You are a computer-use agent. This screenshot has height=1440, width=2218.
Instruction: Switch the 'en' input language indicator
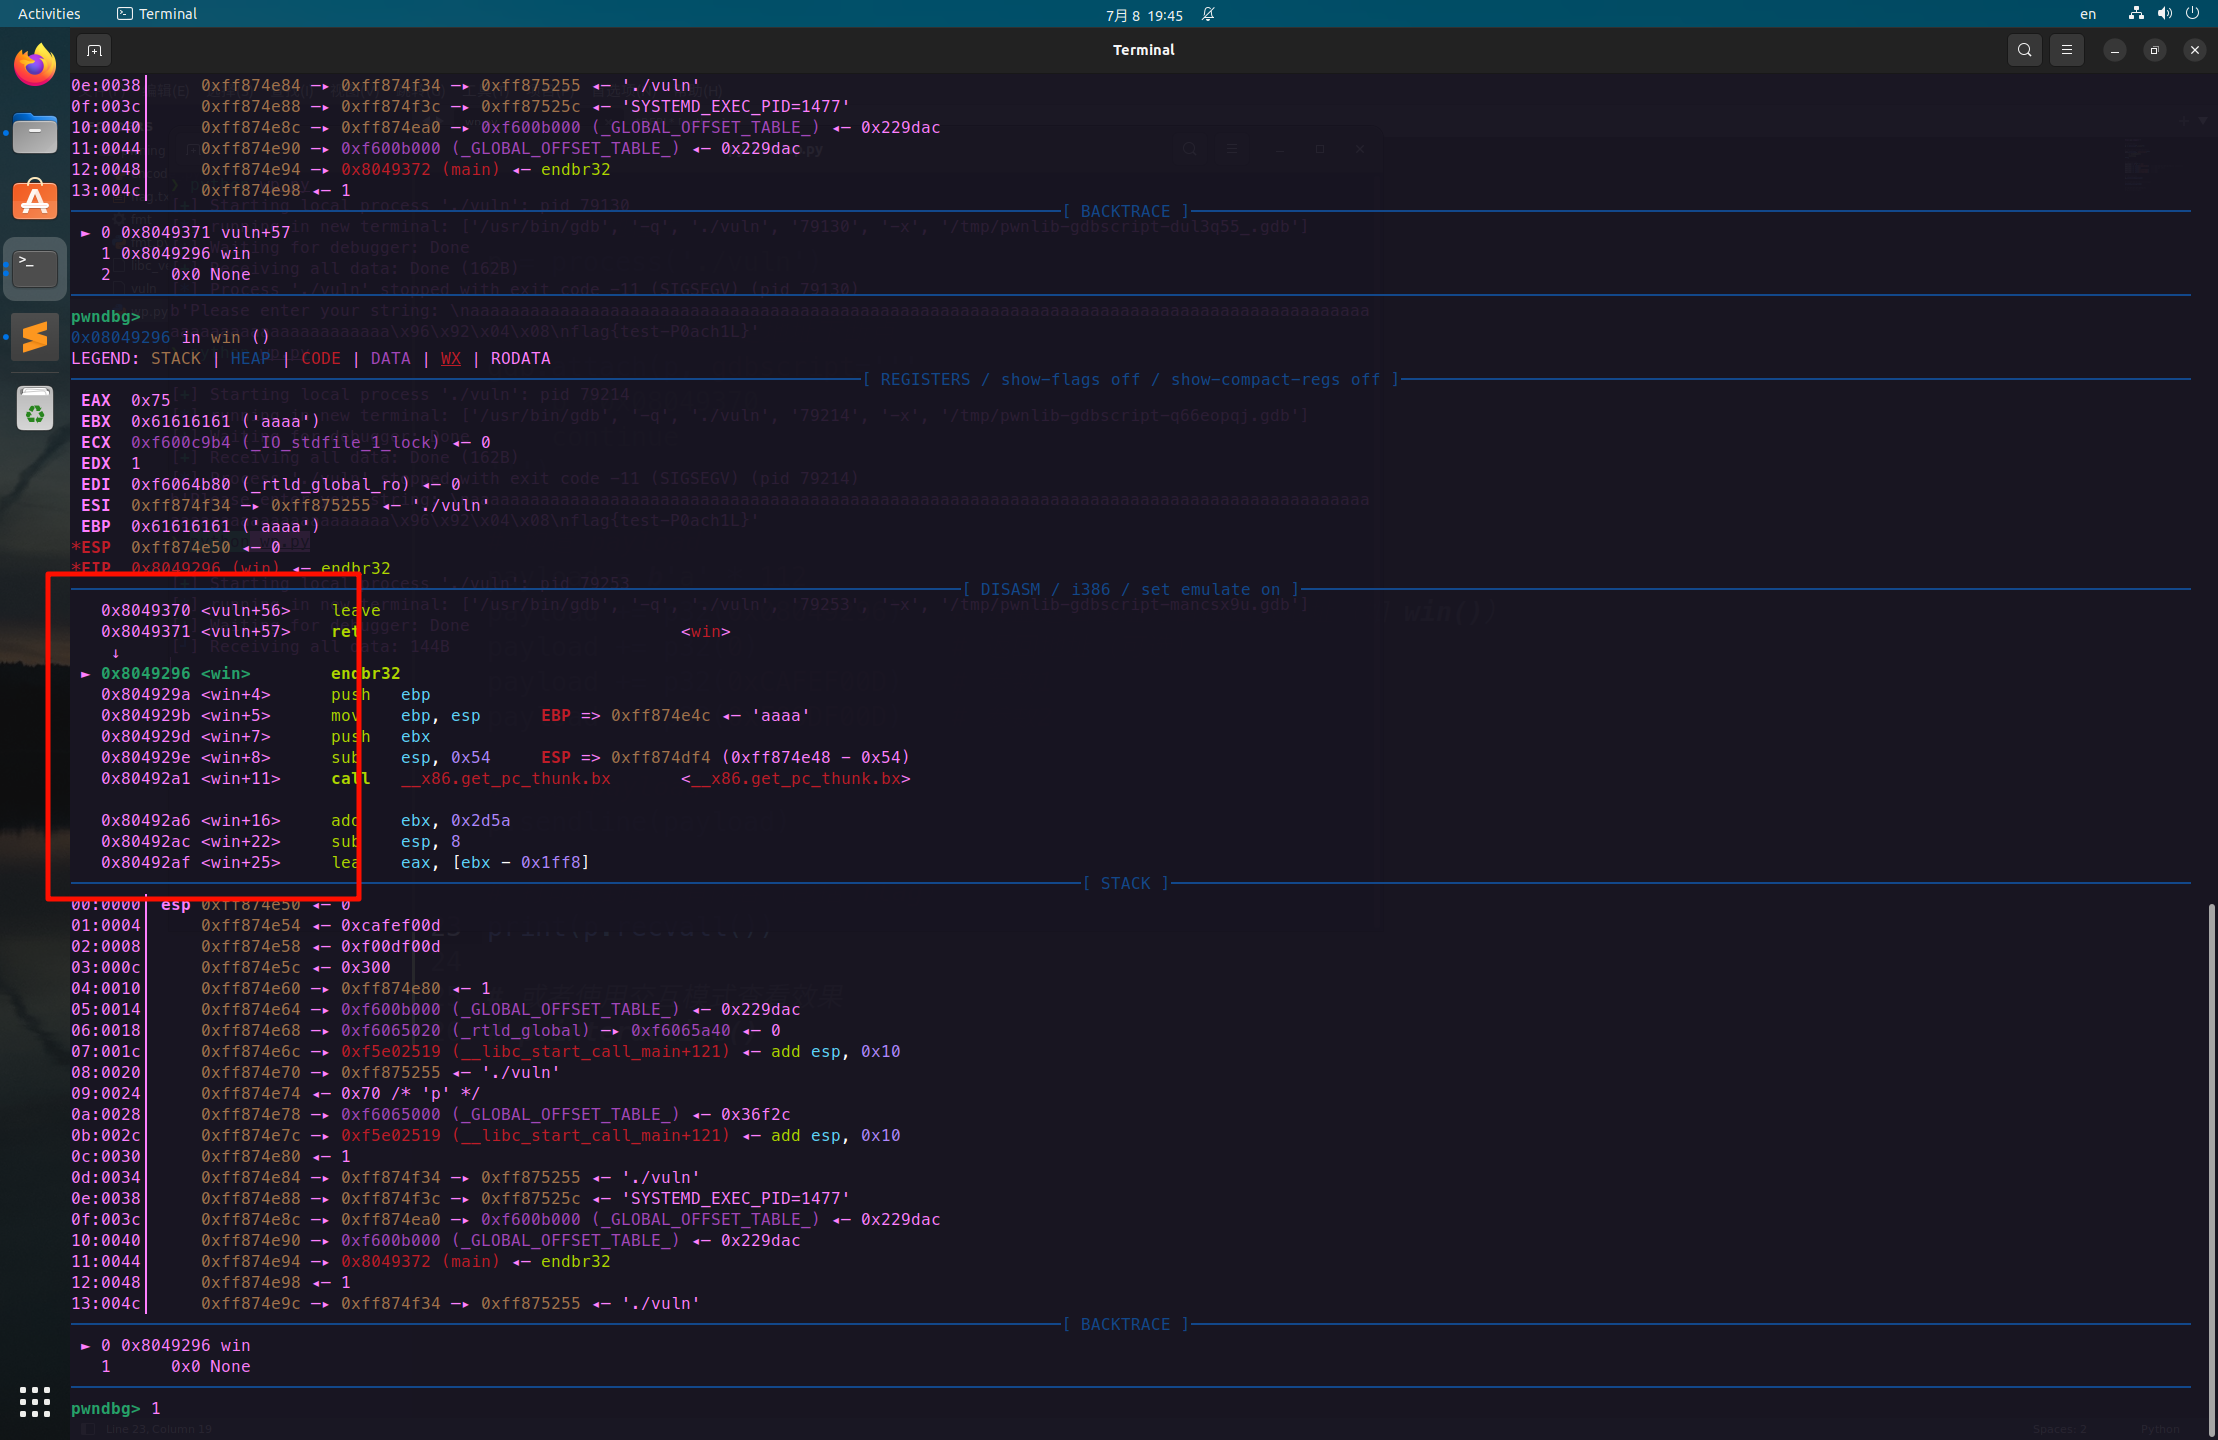(2088, 14)
